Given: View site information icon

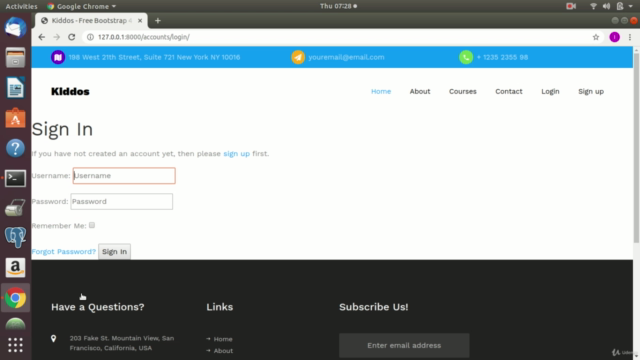Looking at the screenshot, I should [x=90, y=37].
